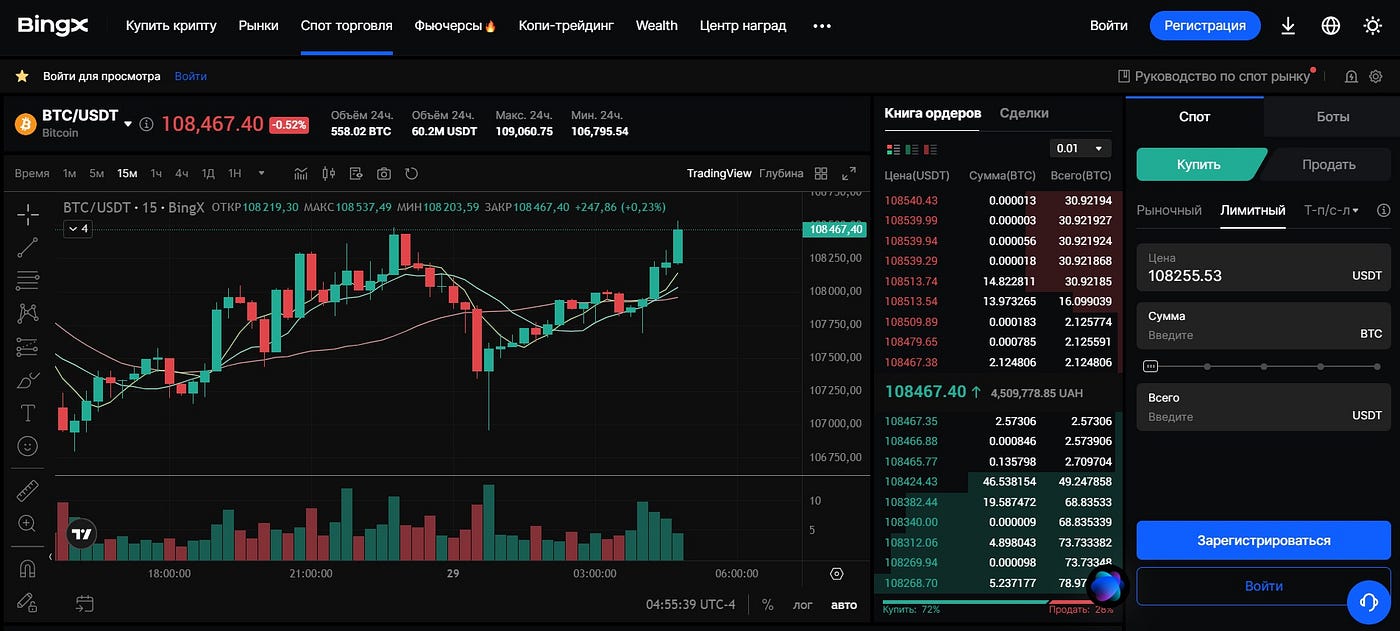Click the order amount percentage slider handle
Image resolution: width=1400 pixels, height=631 pixels.
1151,366
